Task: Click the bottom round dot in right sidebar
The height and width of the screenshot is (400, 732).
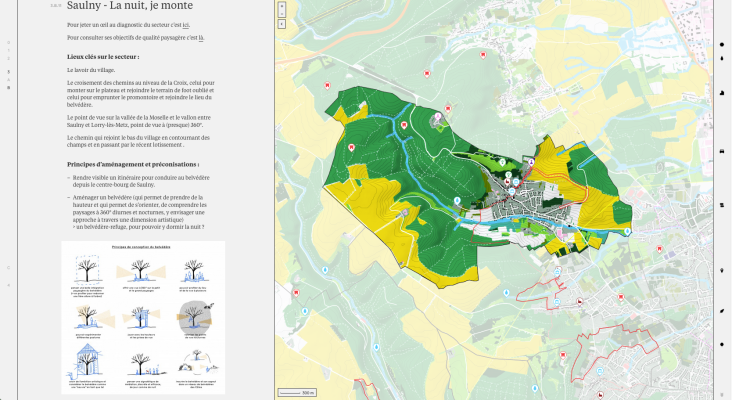Action: (722, 344)
